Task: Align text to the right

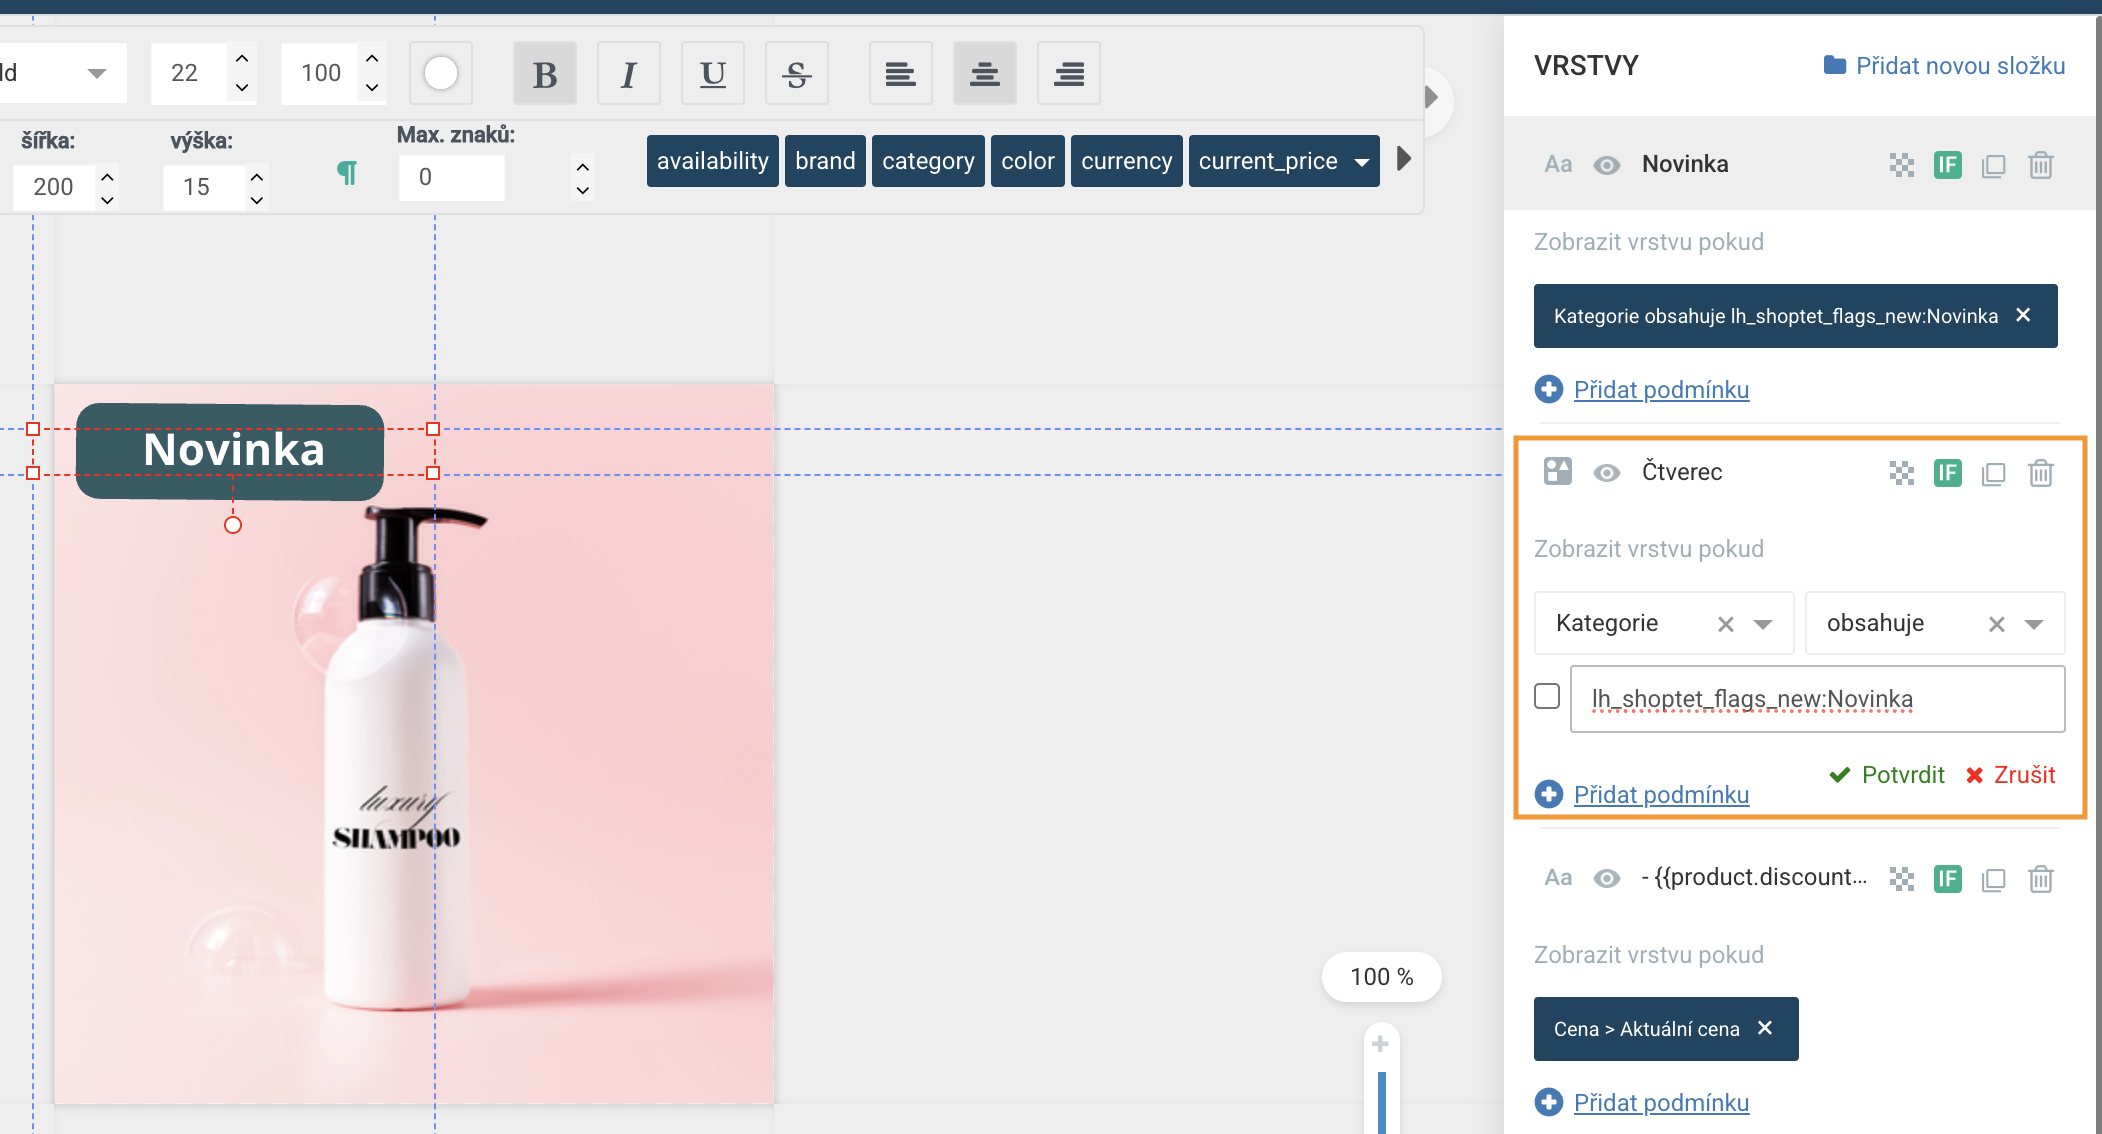Action: [x=1068, y=74]
